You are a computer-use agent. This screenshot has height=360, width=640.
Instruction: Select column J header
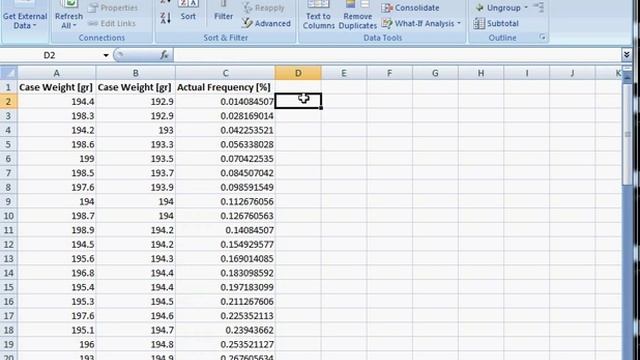[572, 73]
